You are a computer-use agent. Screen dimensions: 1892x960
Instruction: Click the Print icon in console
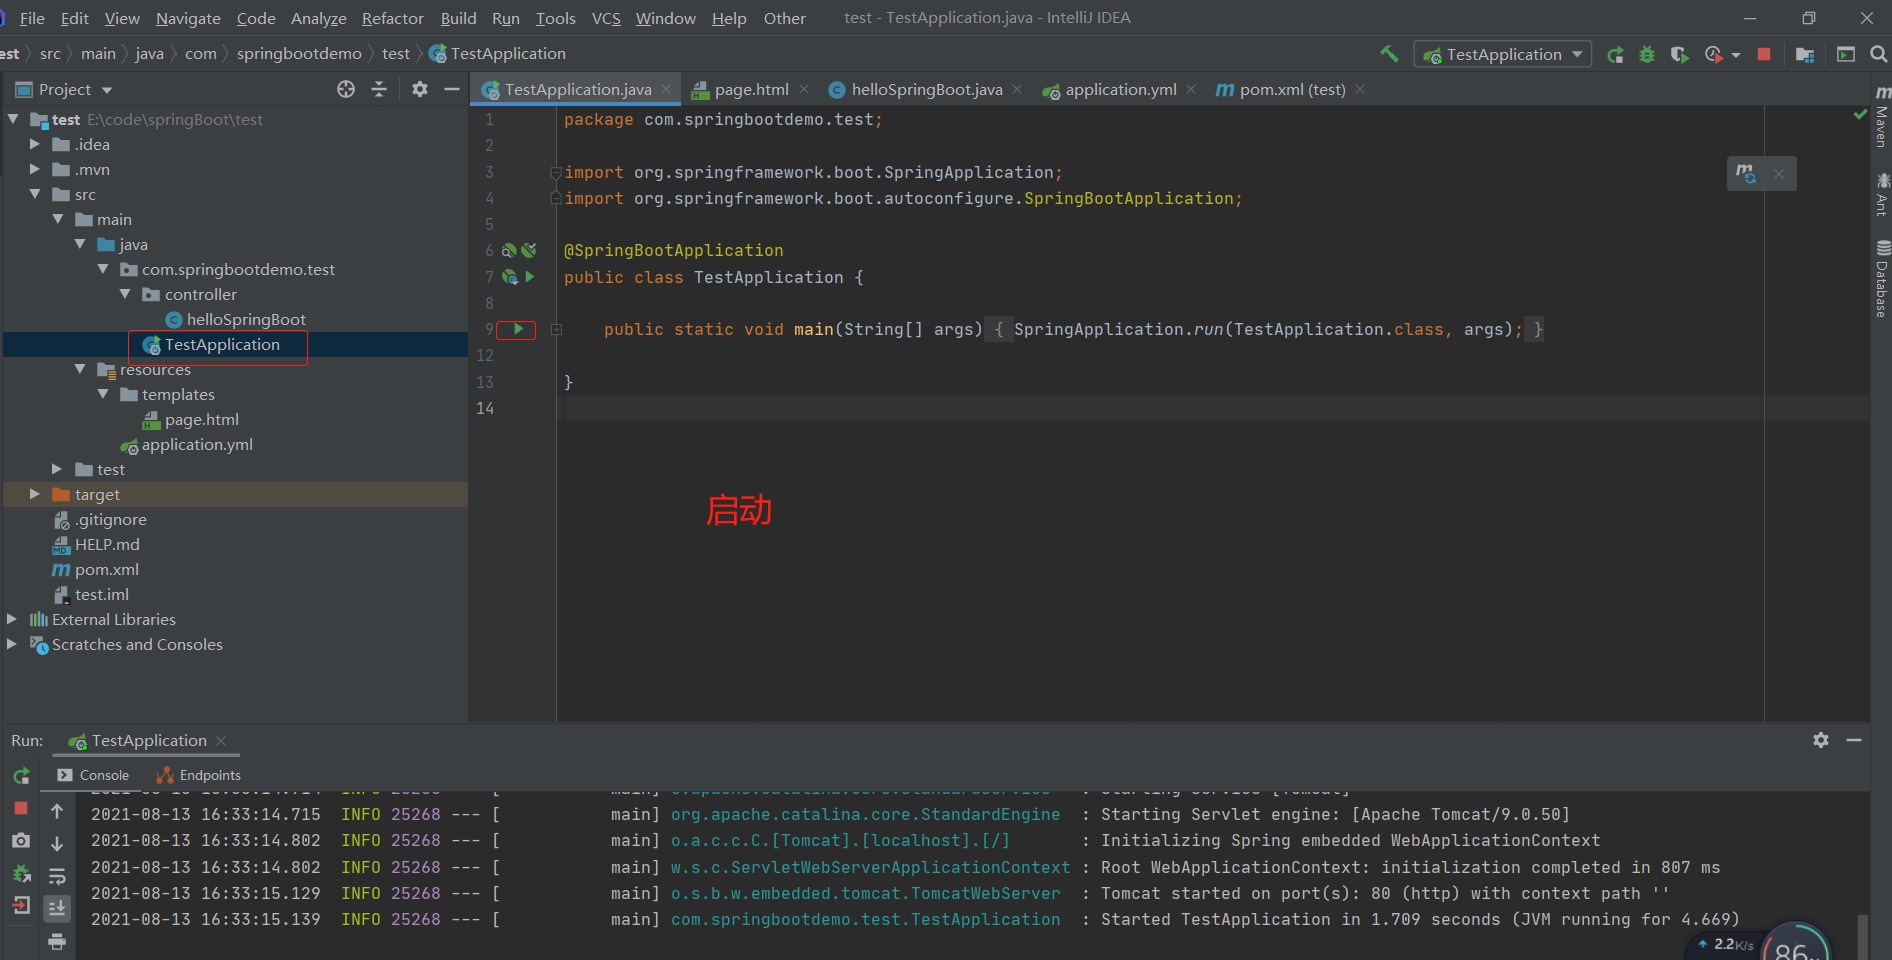pyautogui.click(x=57, y=941)
